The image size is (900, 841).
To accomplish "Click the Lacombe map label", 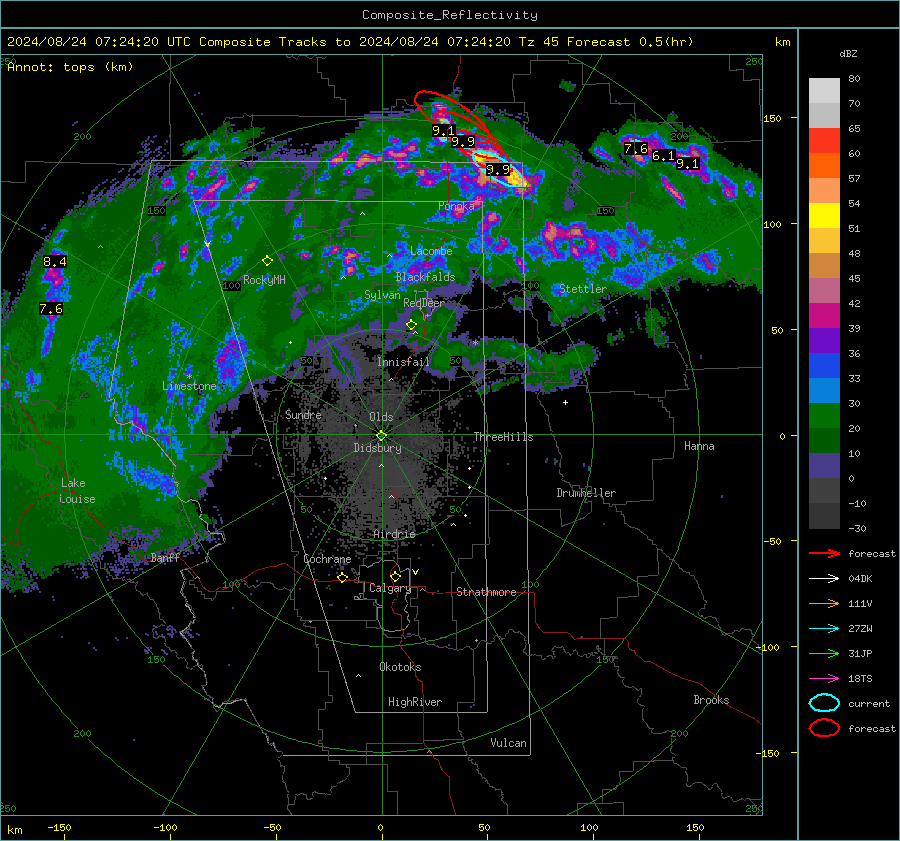I will pos(431,251).
